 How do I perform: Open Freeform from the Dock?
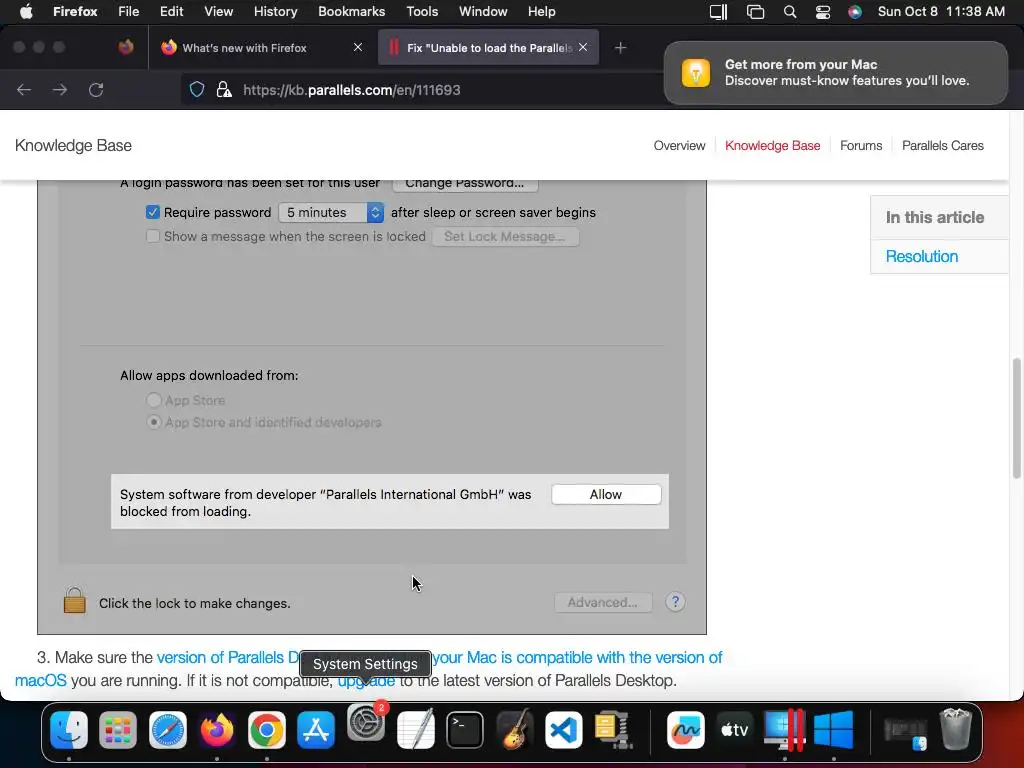tap(686, 729)
